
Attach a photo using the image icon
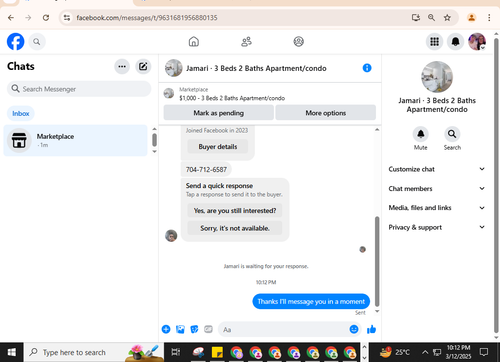[180, 329]
